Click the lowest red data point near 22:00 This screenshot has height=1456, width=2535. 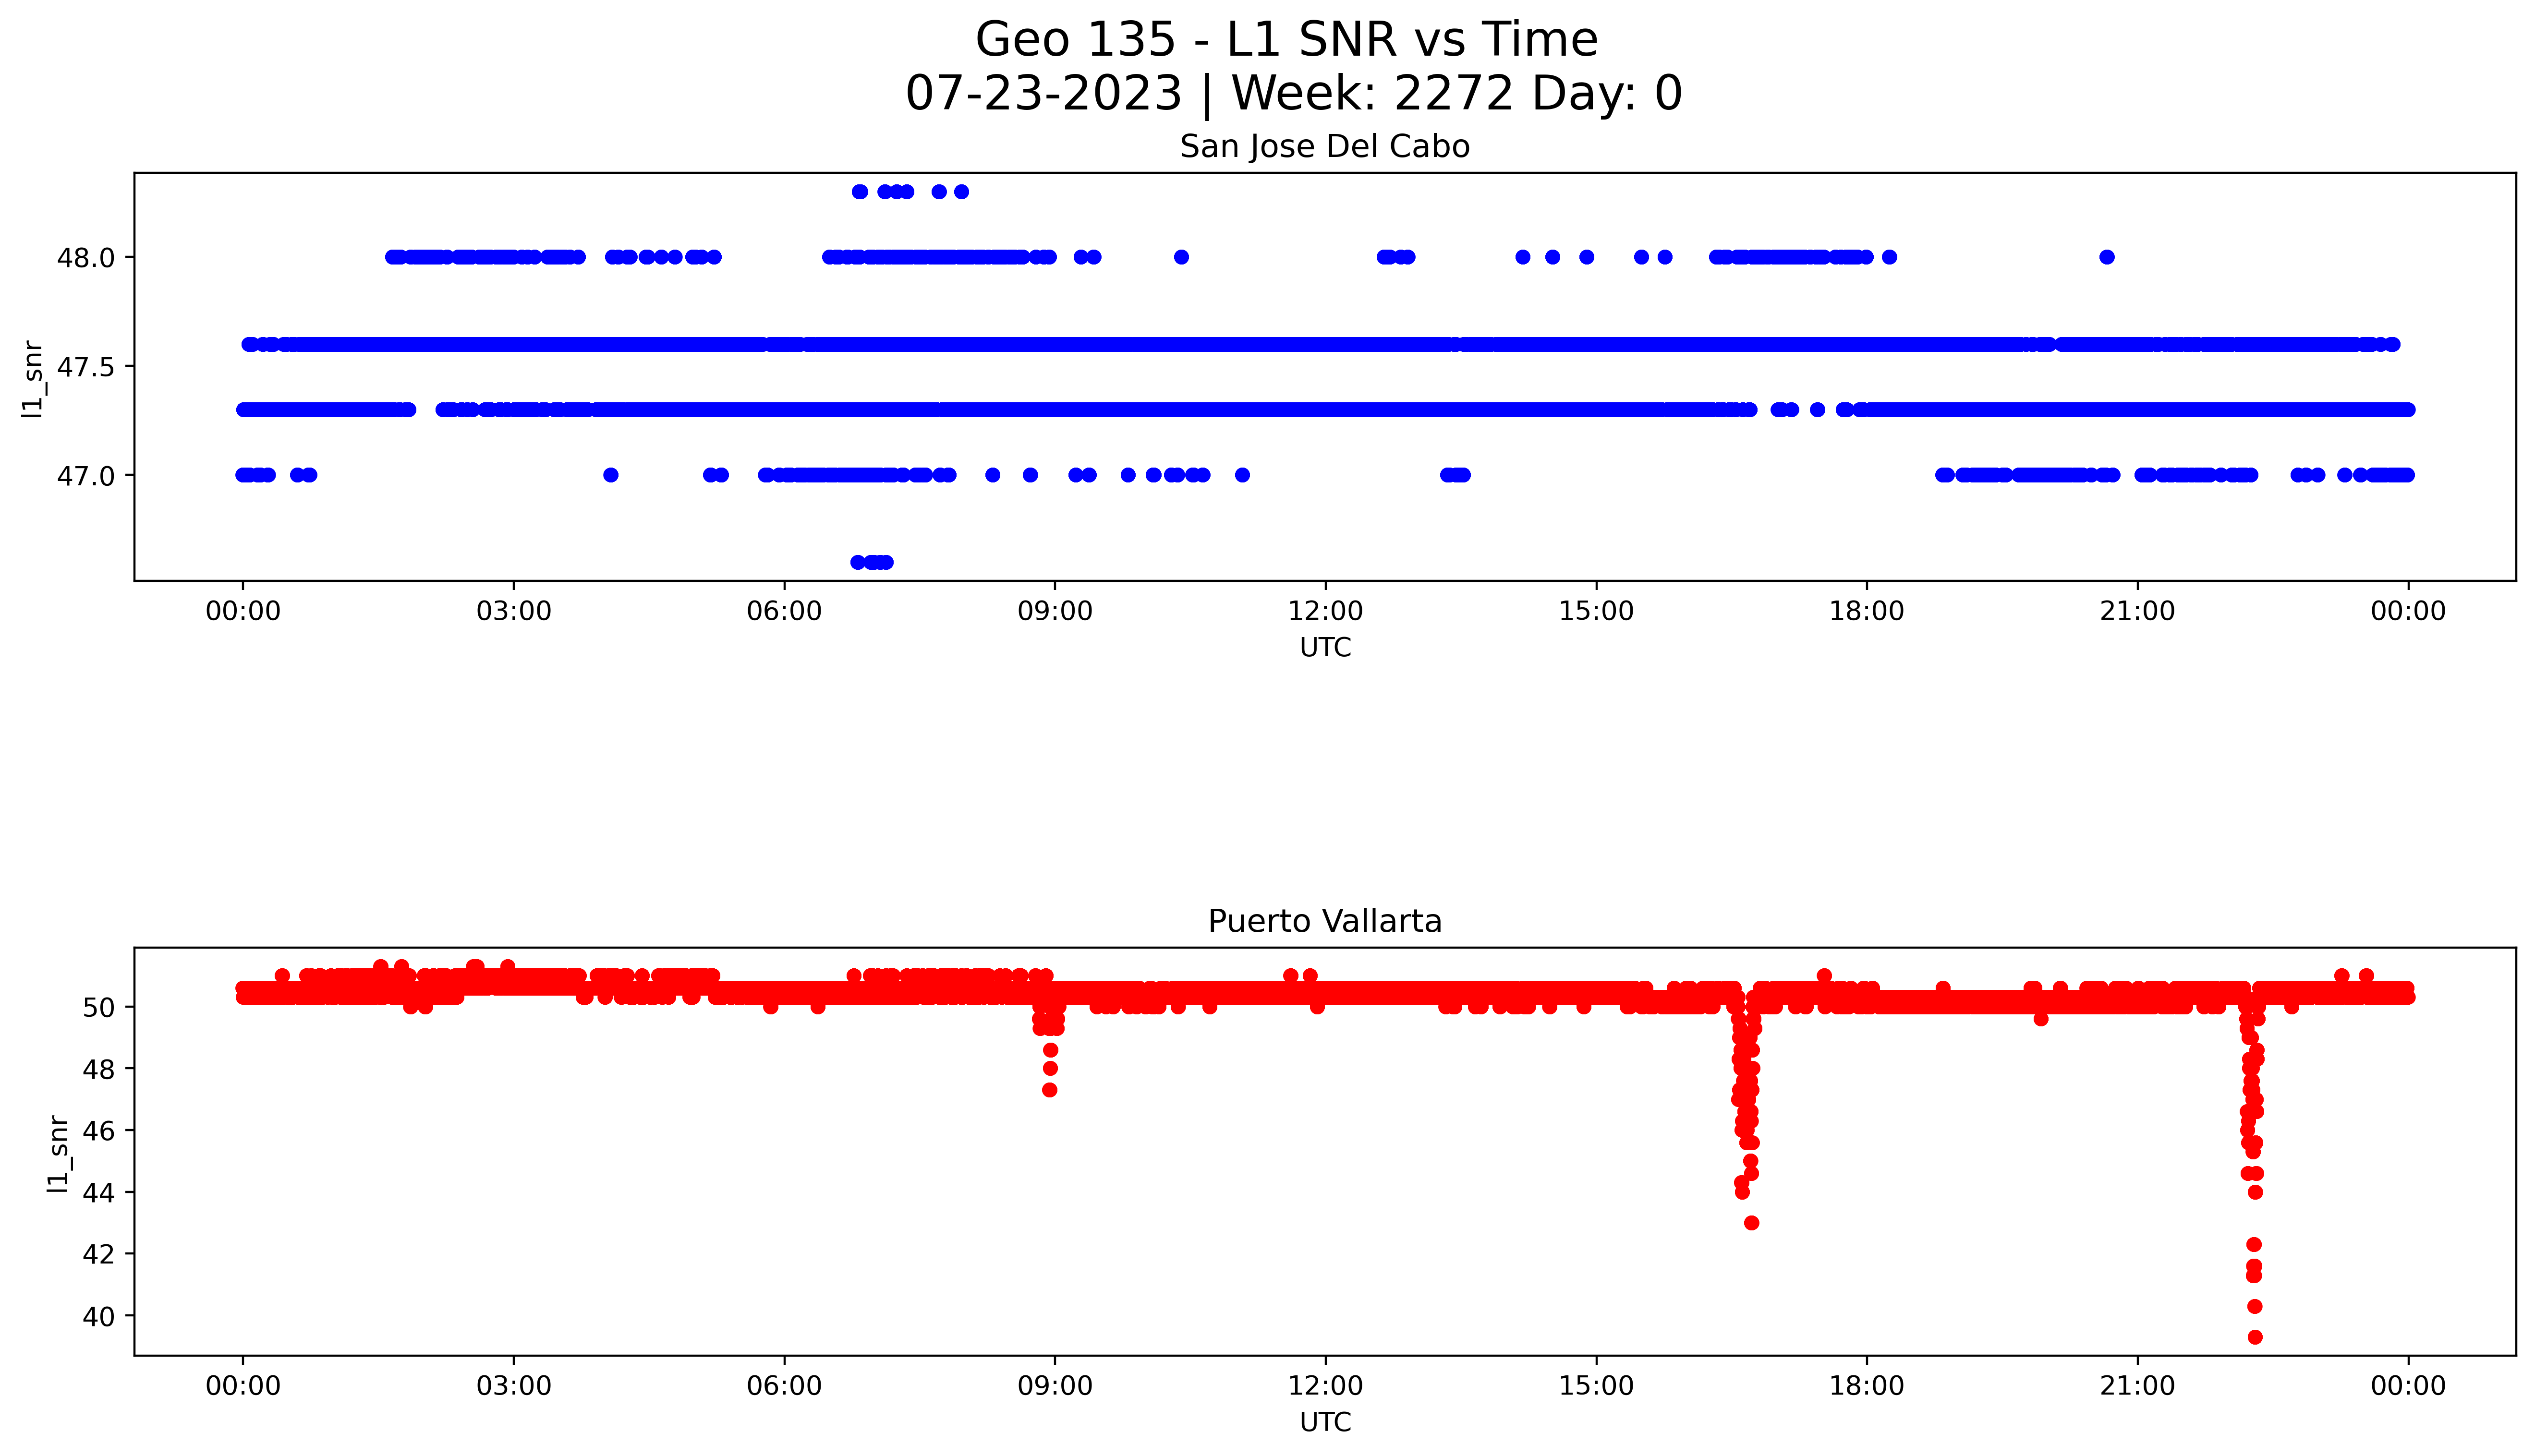point(2254,1337)
